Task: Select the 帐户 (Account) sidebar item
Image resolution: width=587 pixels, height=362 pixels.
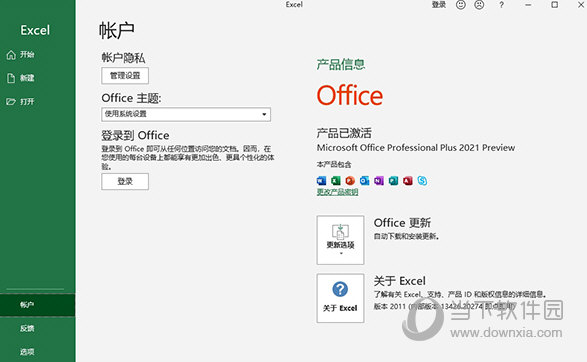Action: click(x=37, y=305)
